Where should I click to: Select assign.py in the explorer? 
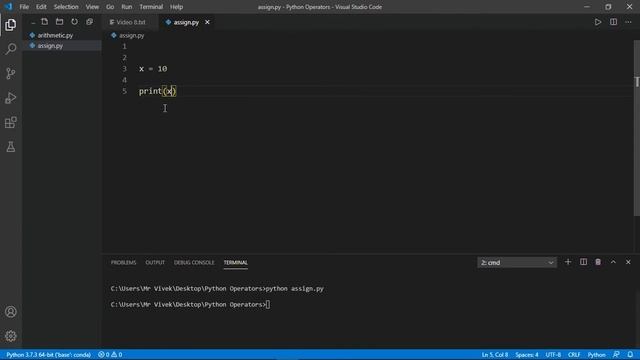click(50, 46)
